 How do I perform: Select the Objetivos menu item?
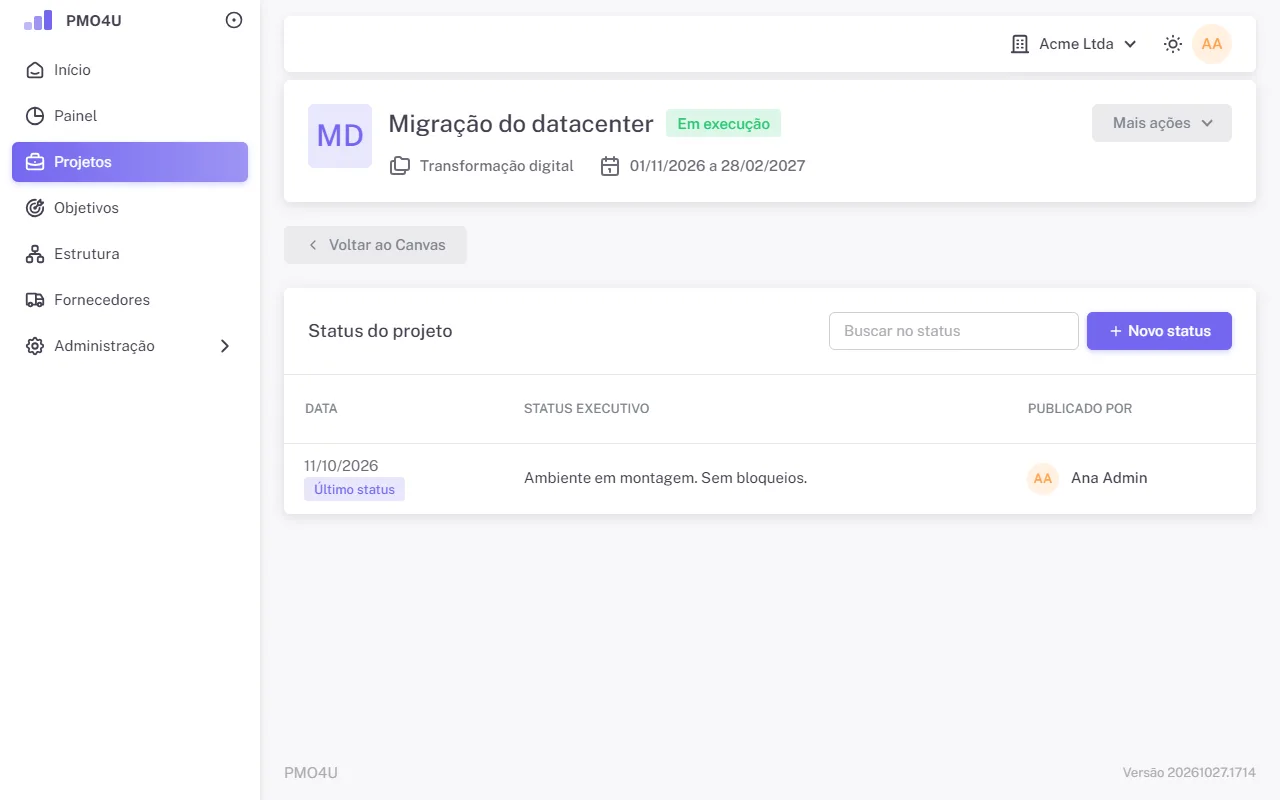coord(130,208)
